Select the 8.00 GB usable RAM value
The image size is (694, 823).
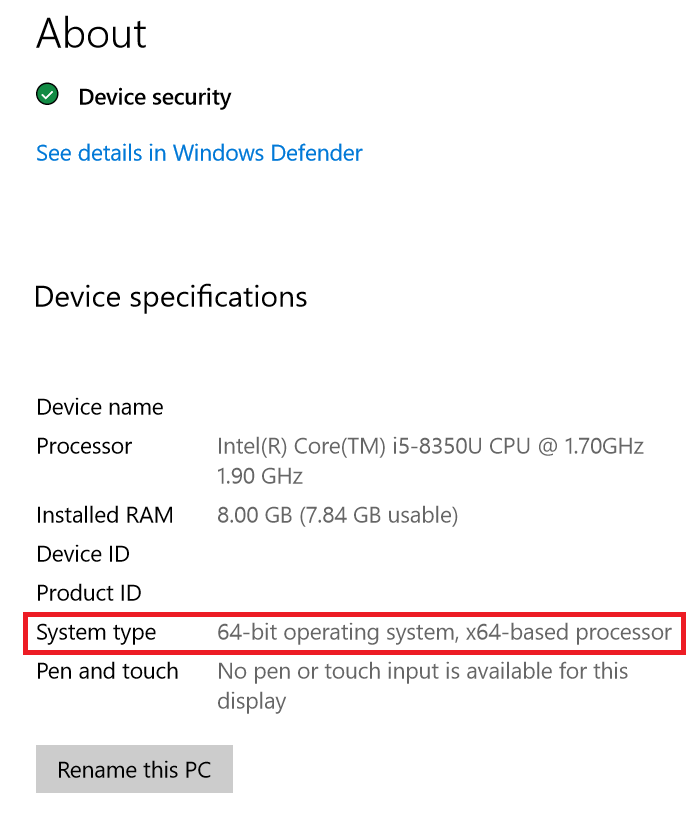pos(338,515)
